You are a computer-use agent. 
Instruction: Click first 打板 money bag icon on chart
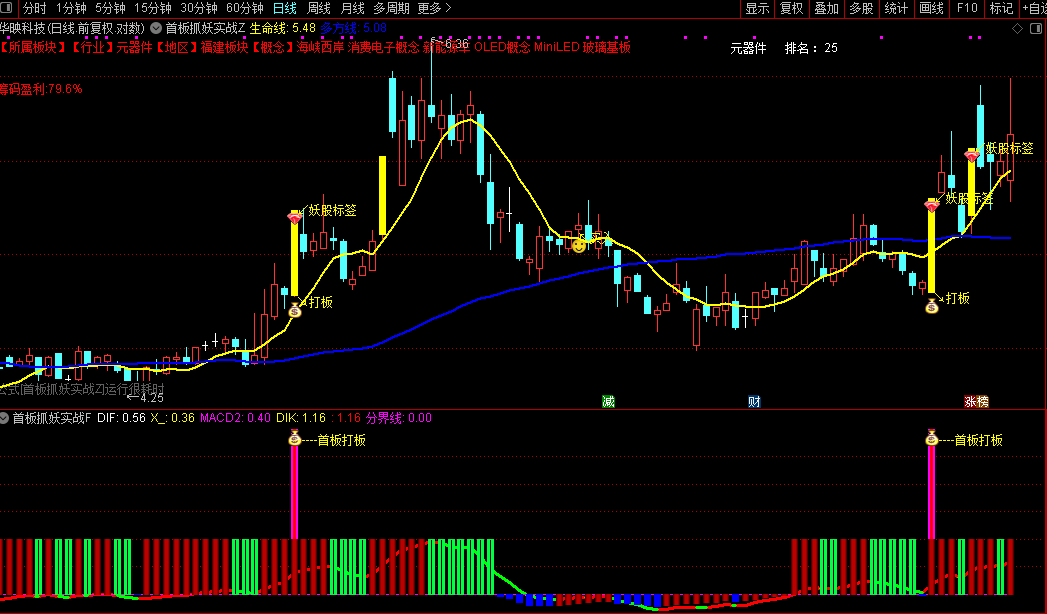click(295, 310)
